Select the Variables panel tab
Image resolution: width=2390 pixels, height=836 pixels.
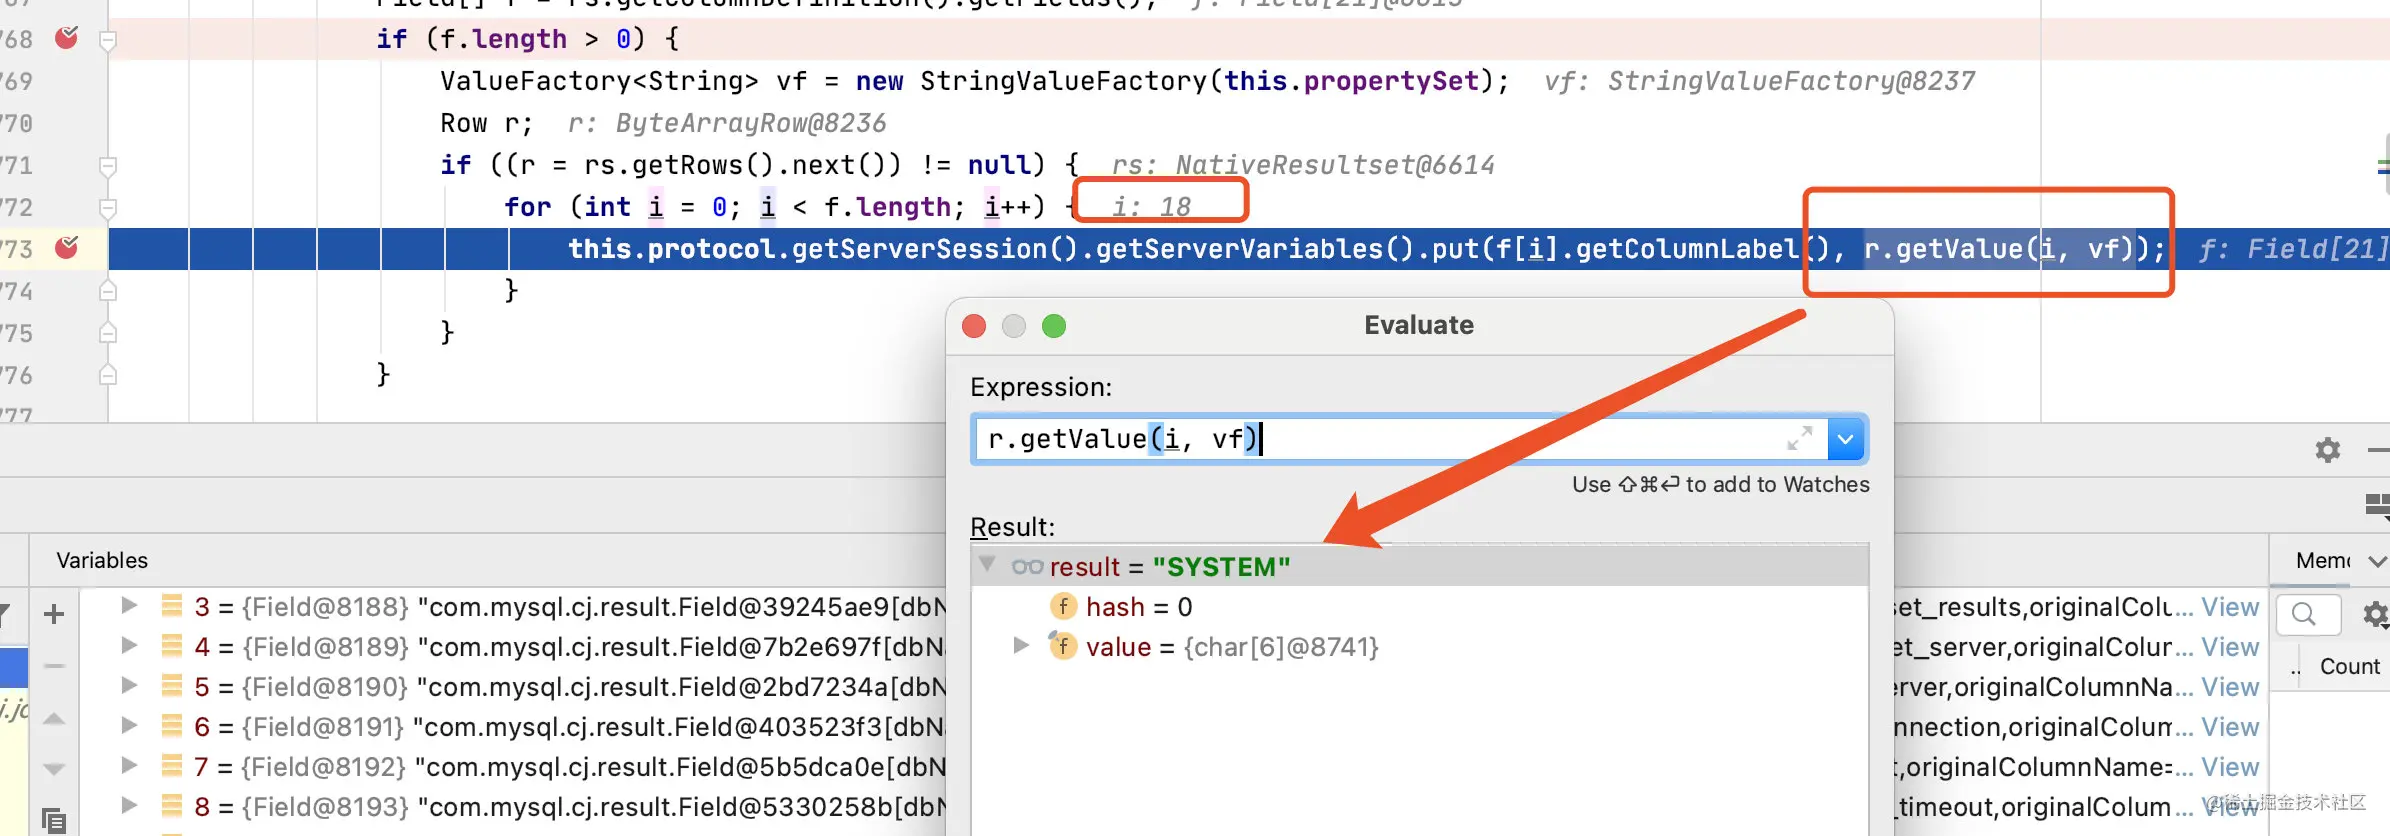point(102,560)
